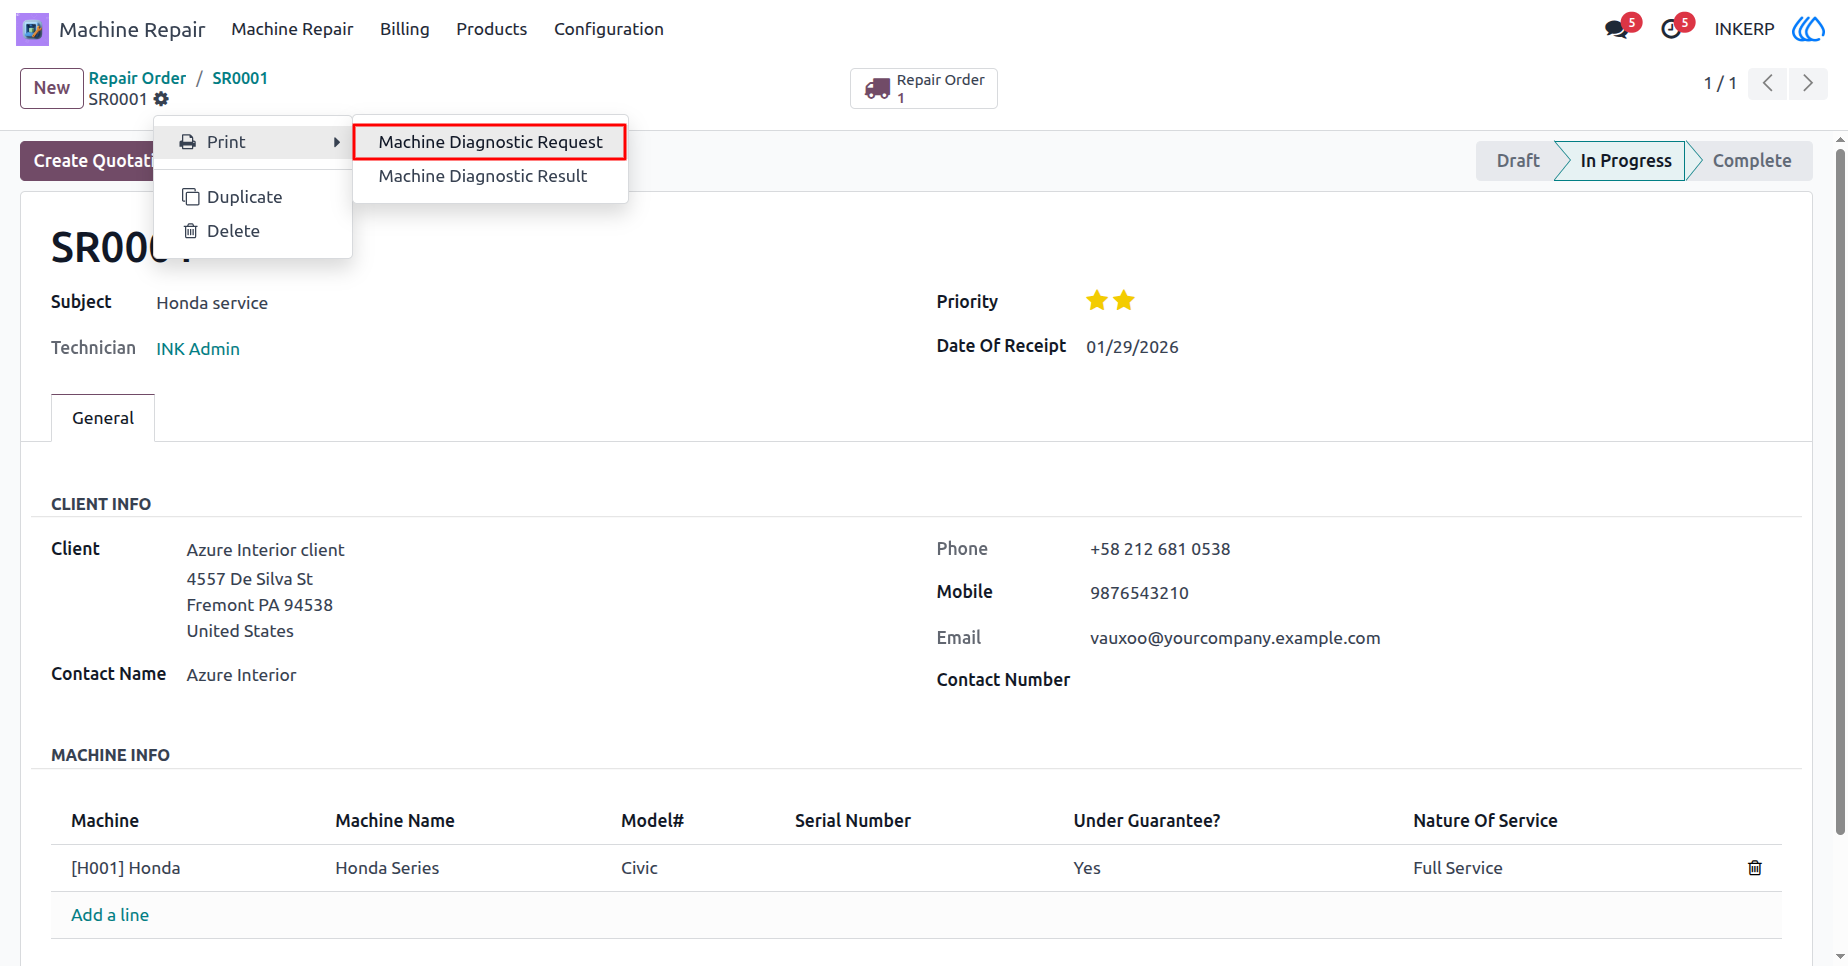Click the Machine Repair app icon

click(32, 29)
